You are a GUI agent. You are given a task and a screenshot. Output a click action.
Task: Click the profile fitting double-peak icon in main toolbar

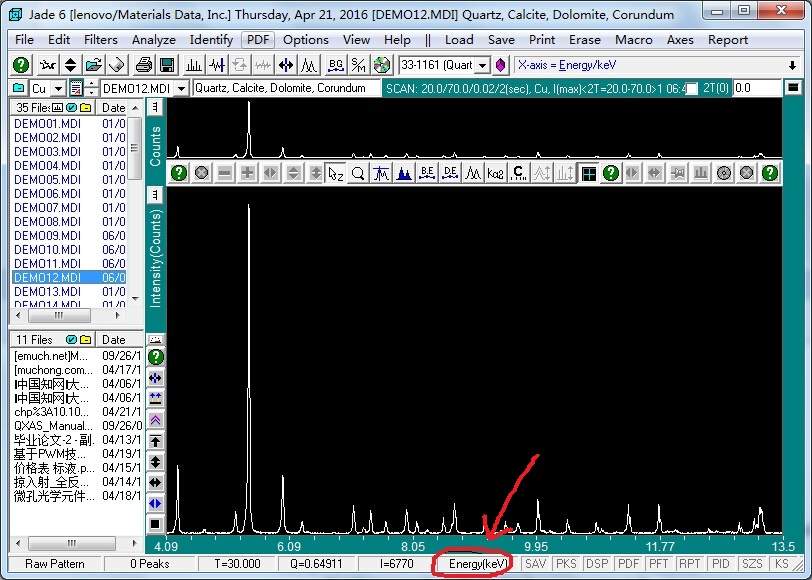pyautogui.click(x=309, y=65)
